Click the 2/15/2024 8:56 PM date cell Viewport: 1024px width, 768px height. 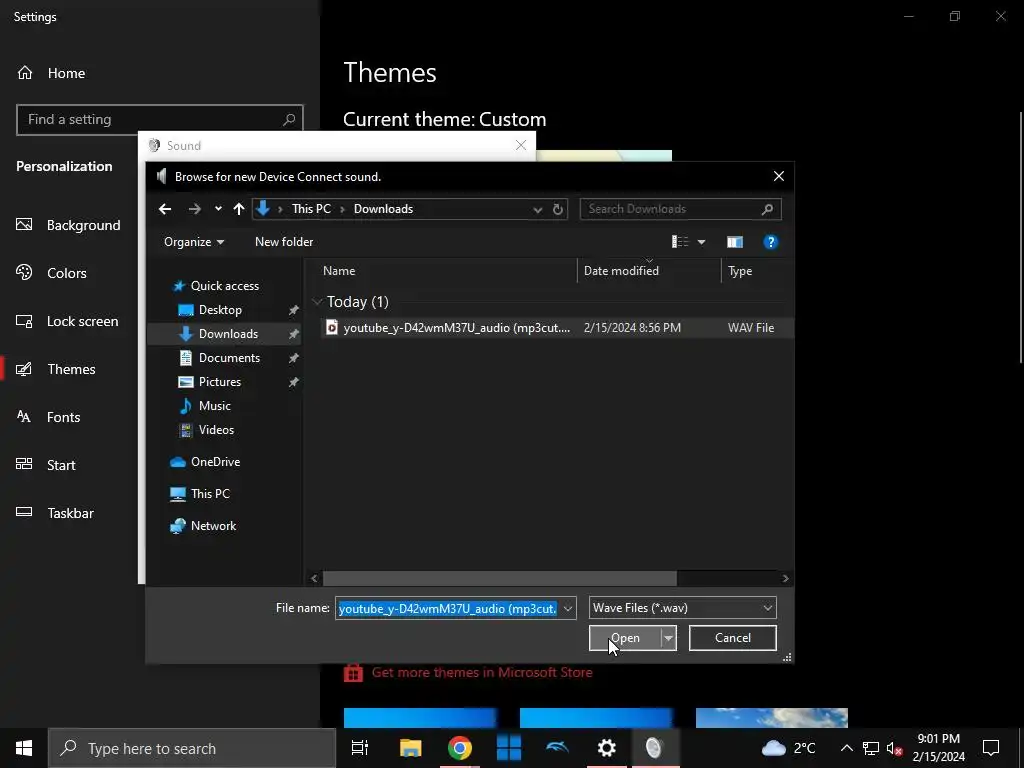[x=632, y=328]
